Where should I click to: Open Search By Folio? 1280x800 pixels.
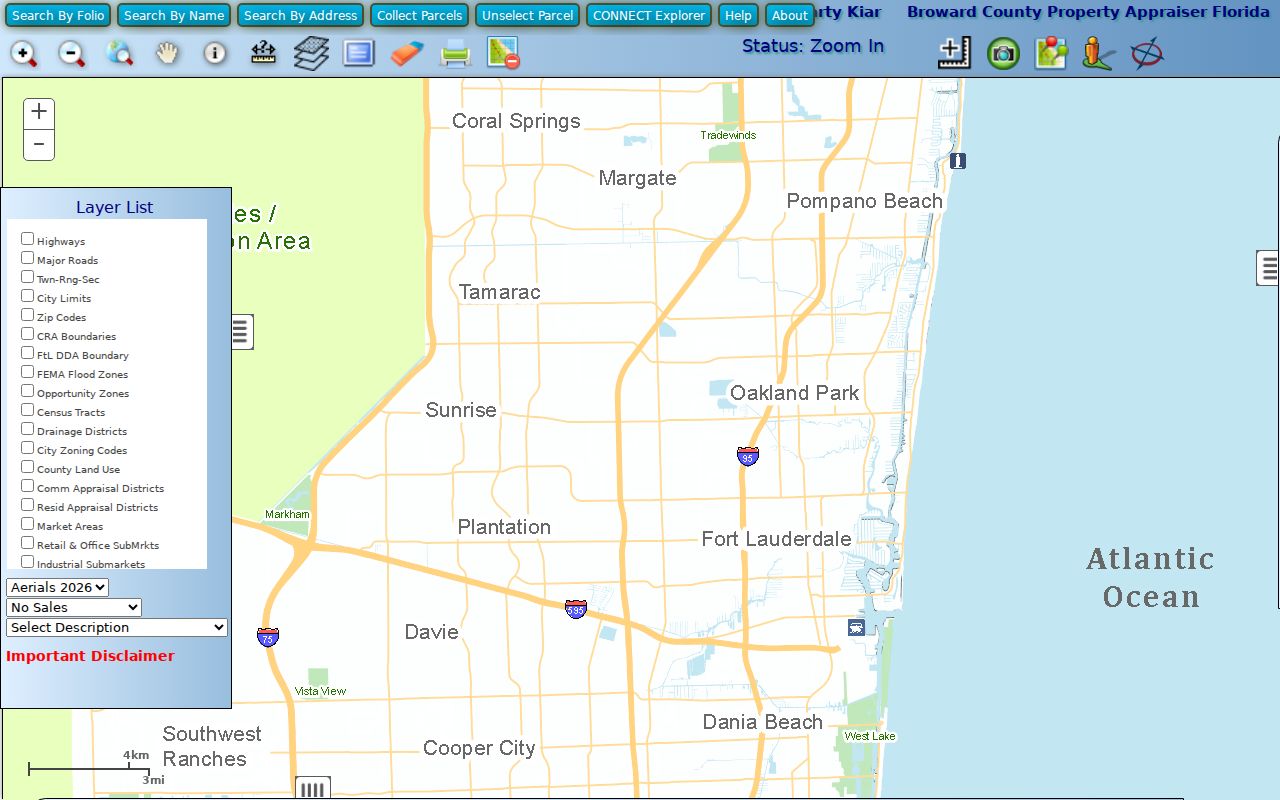pyautogui.click(x=58, y=15)
